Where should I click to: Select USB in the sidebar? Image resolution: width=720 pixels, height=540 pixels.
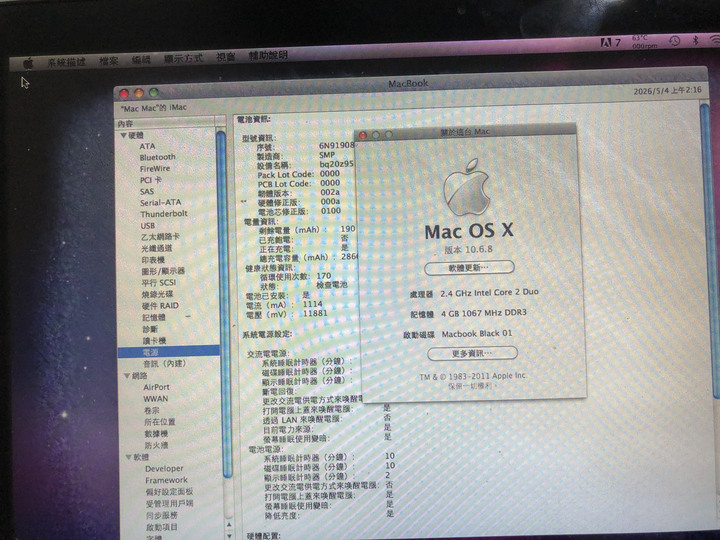(148, 225)
